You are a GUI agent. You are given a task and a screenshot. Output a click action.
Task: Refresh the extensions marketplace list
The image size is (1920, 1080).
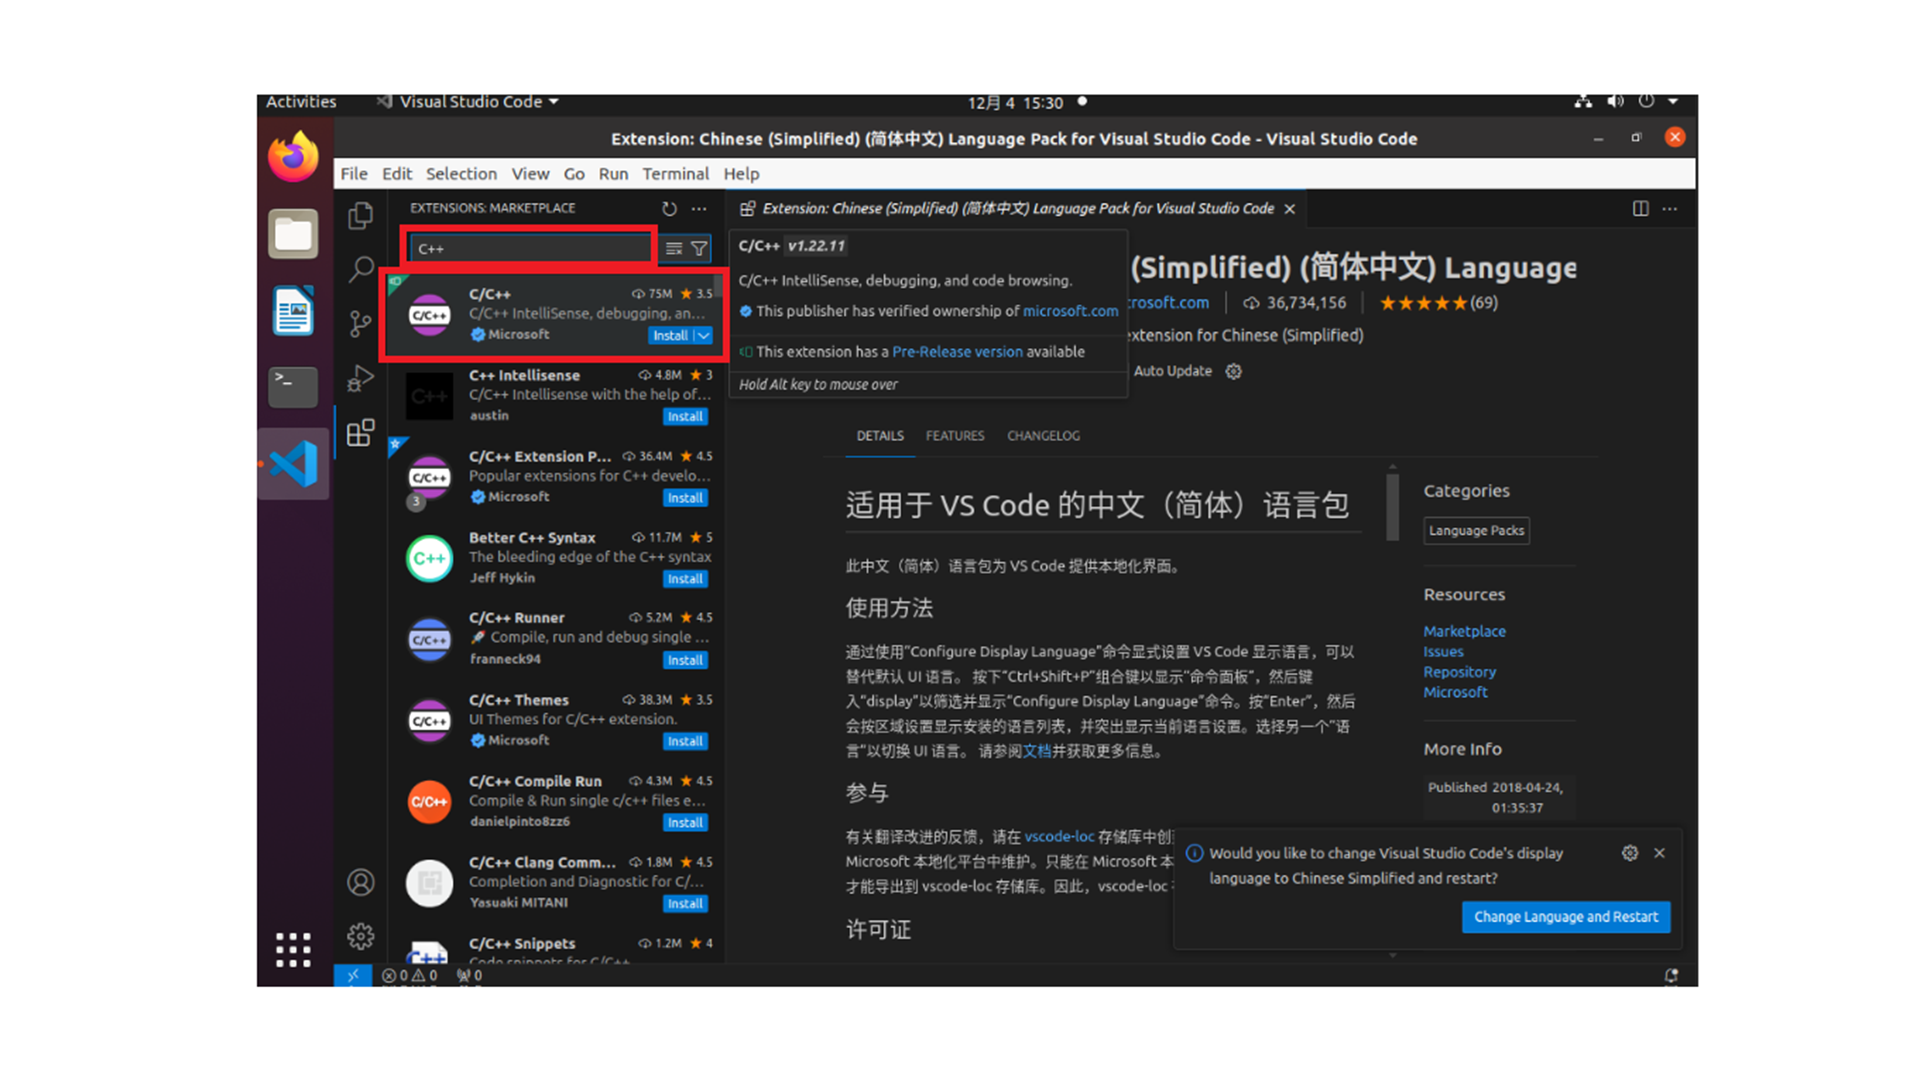coord(669,208)
